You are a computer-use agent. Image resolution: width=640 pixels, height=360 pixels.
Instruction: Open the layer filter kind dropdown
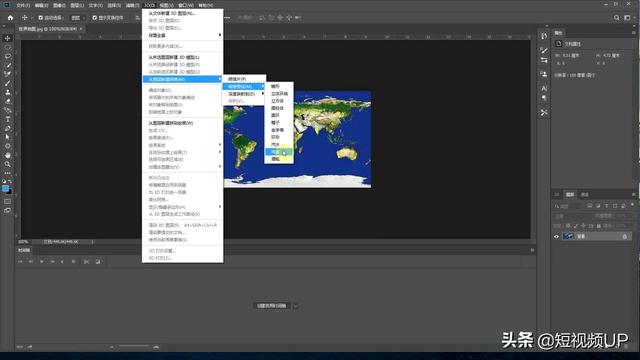click(568, 206)
